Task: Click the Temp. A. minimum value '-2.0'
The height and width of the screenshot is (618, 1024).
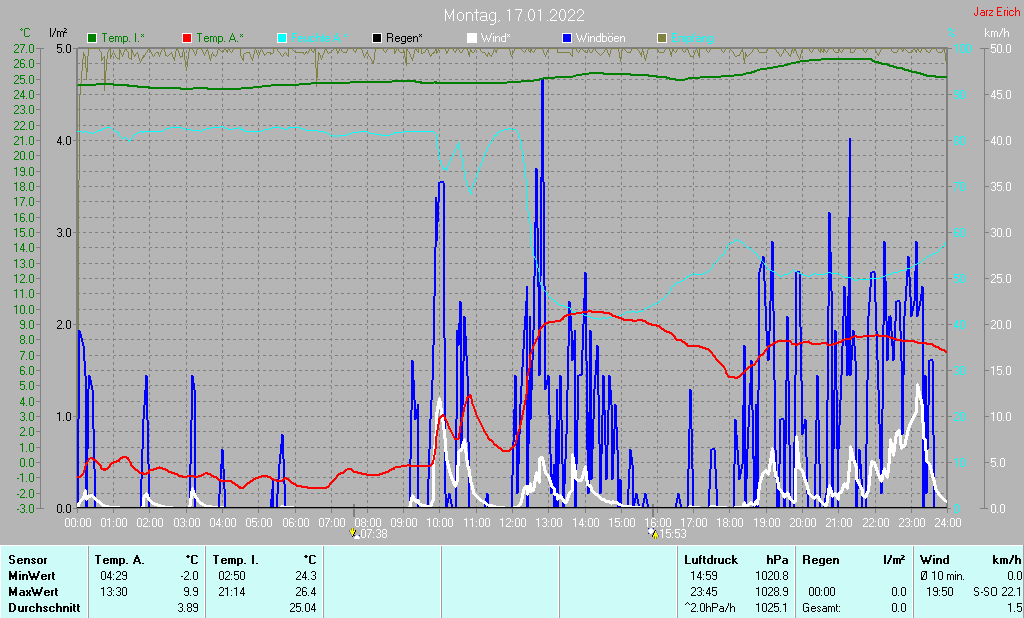Action: point(189,576)
